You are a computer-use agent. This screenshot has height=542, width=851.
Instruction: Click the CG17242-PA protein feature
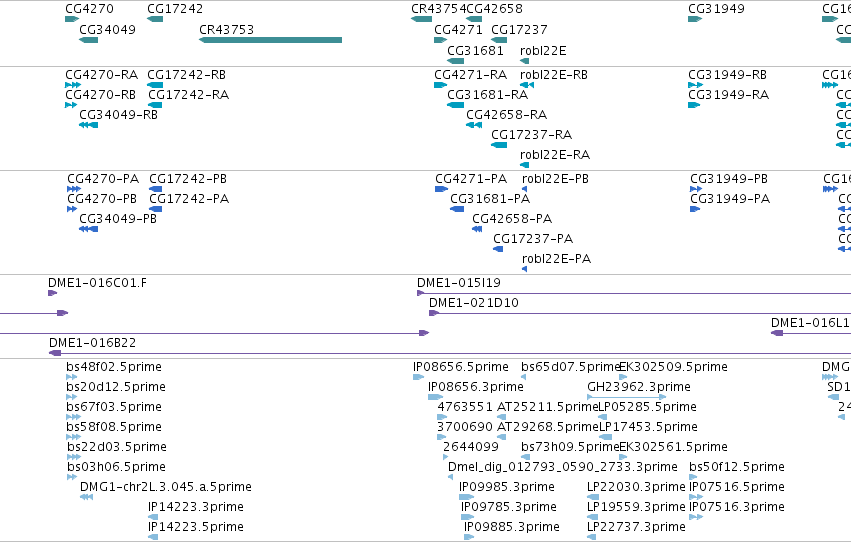(x=155, y=209)
